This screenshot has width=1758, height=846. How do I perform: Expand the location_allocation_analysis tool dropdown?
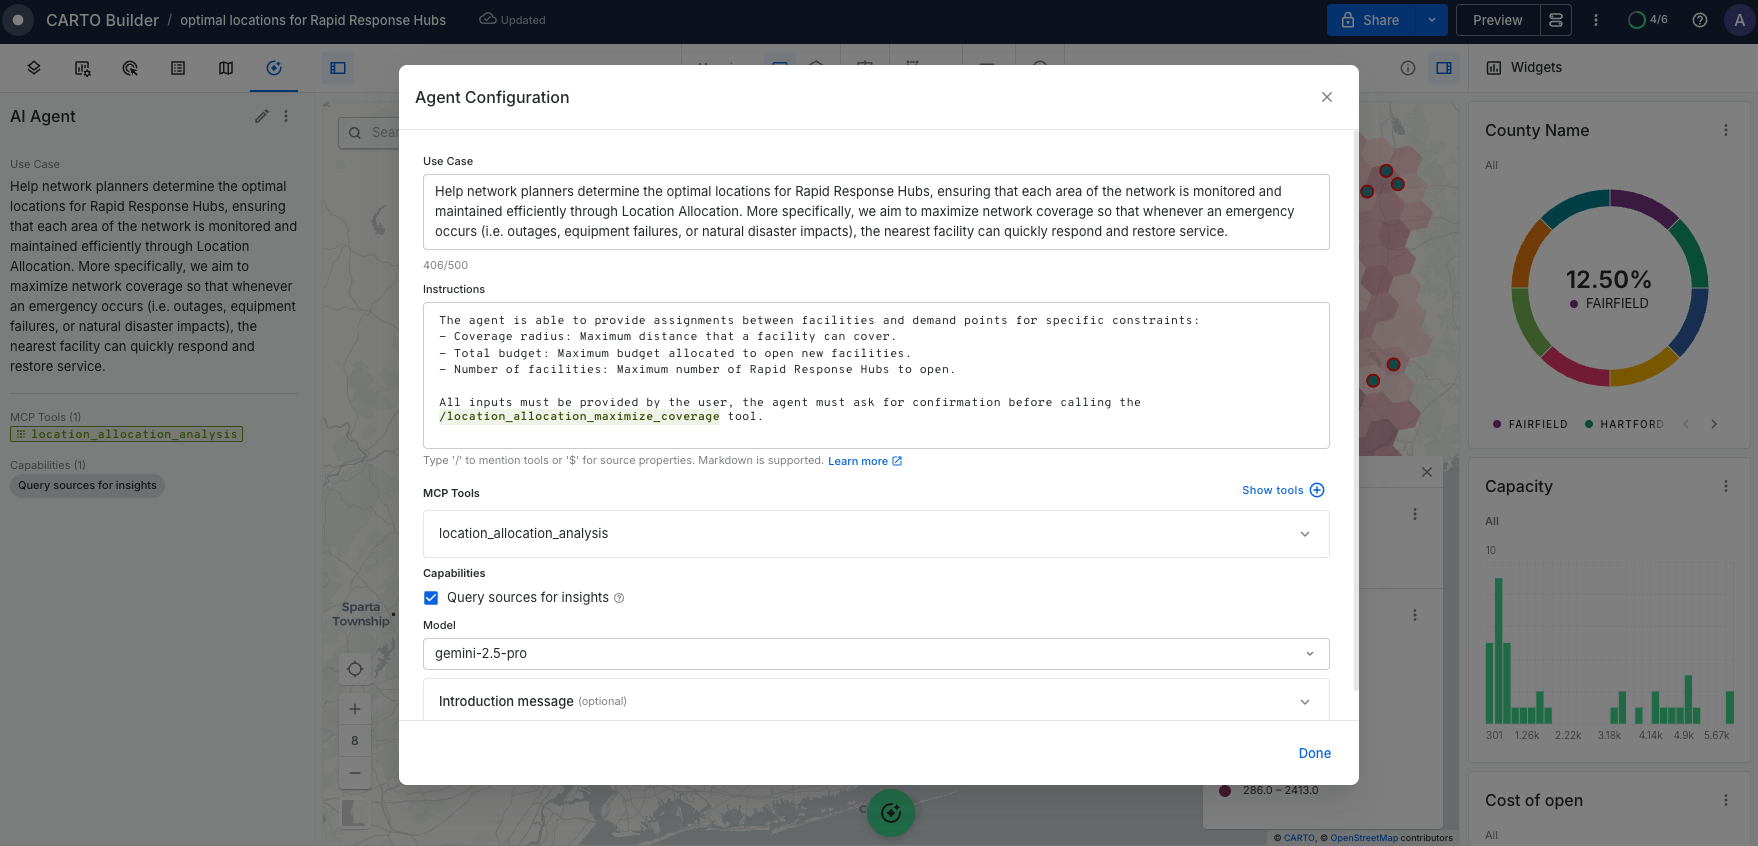1304,534
